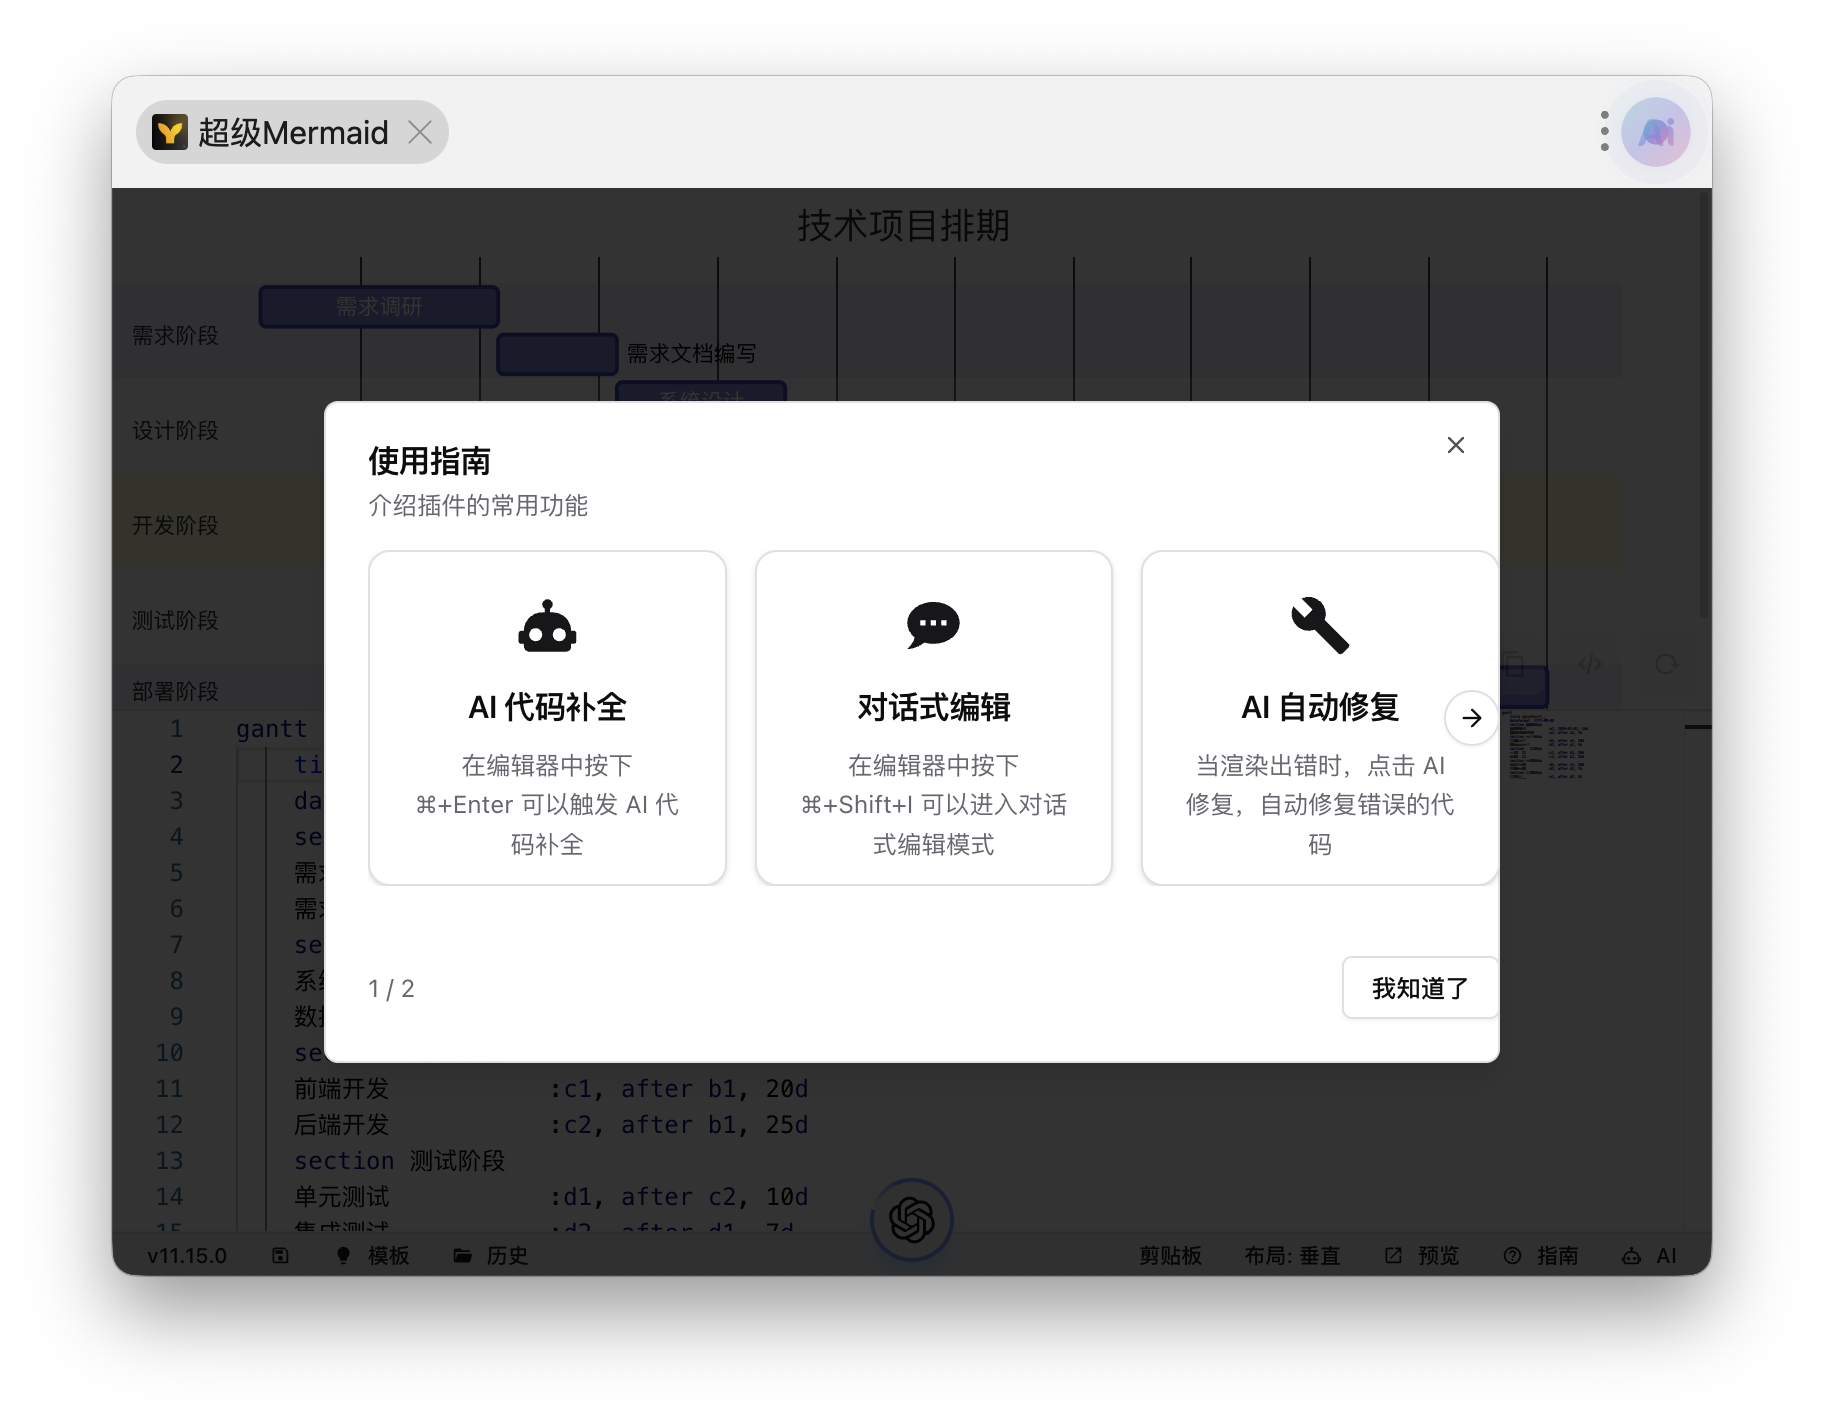Click the wrench icon on AI 自动修复

pos(1319,626)
